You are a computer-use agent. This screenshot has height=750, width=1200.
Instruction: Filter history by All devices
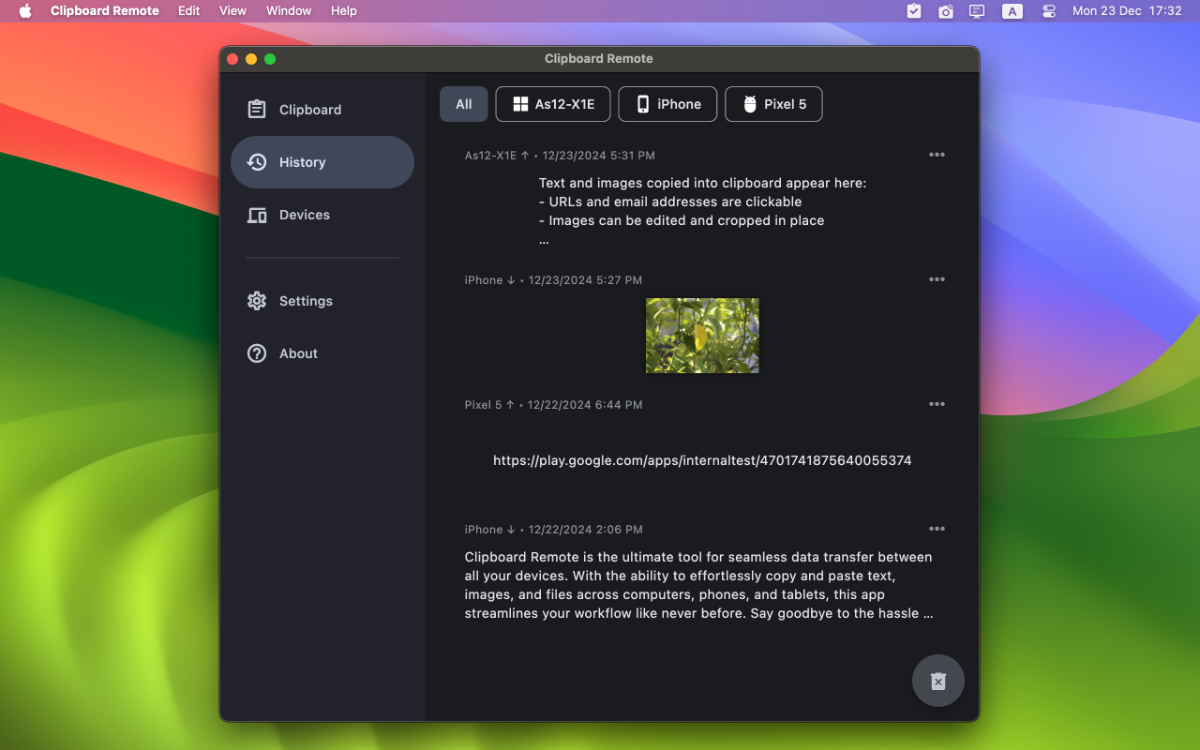coord(464,104)
